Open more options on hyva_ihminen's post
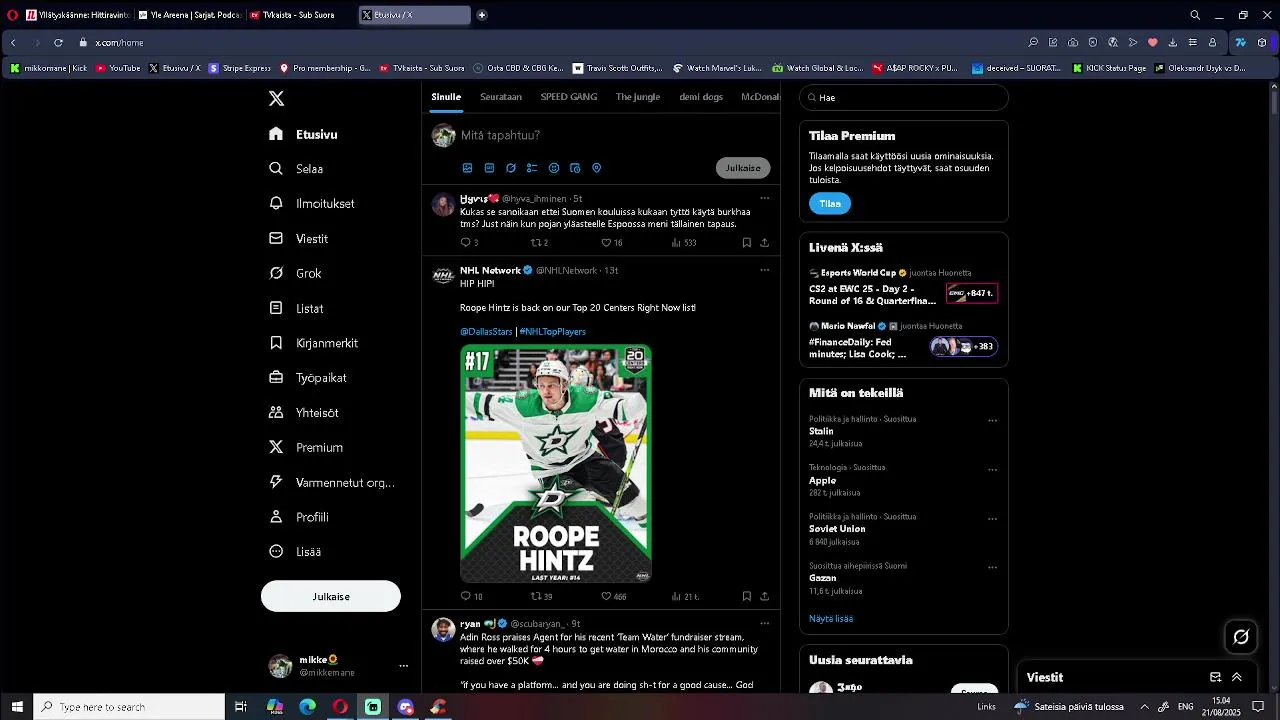The width and height of the screenshot is (1280, 720). pos(765,198)
